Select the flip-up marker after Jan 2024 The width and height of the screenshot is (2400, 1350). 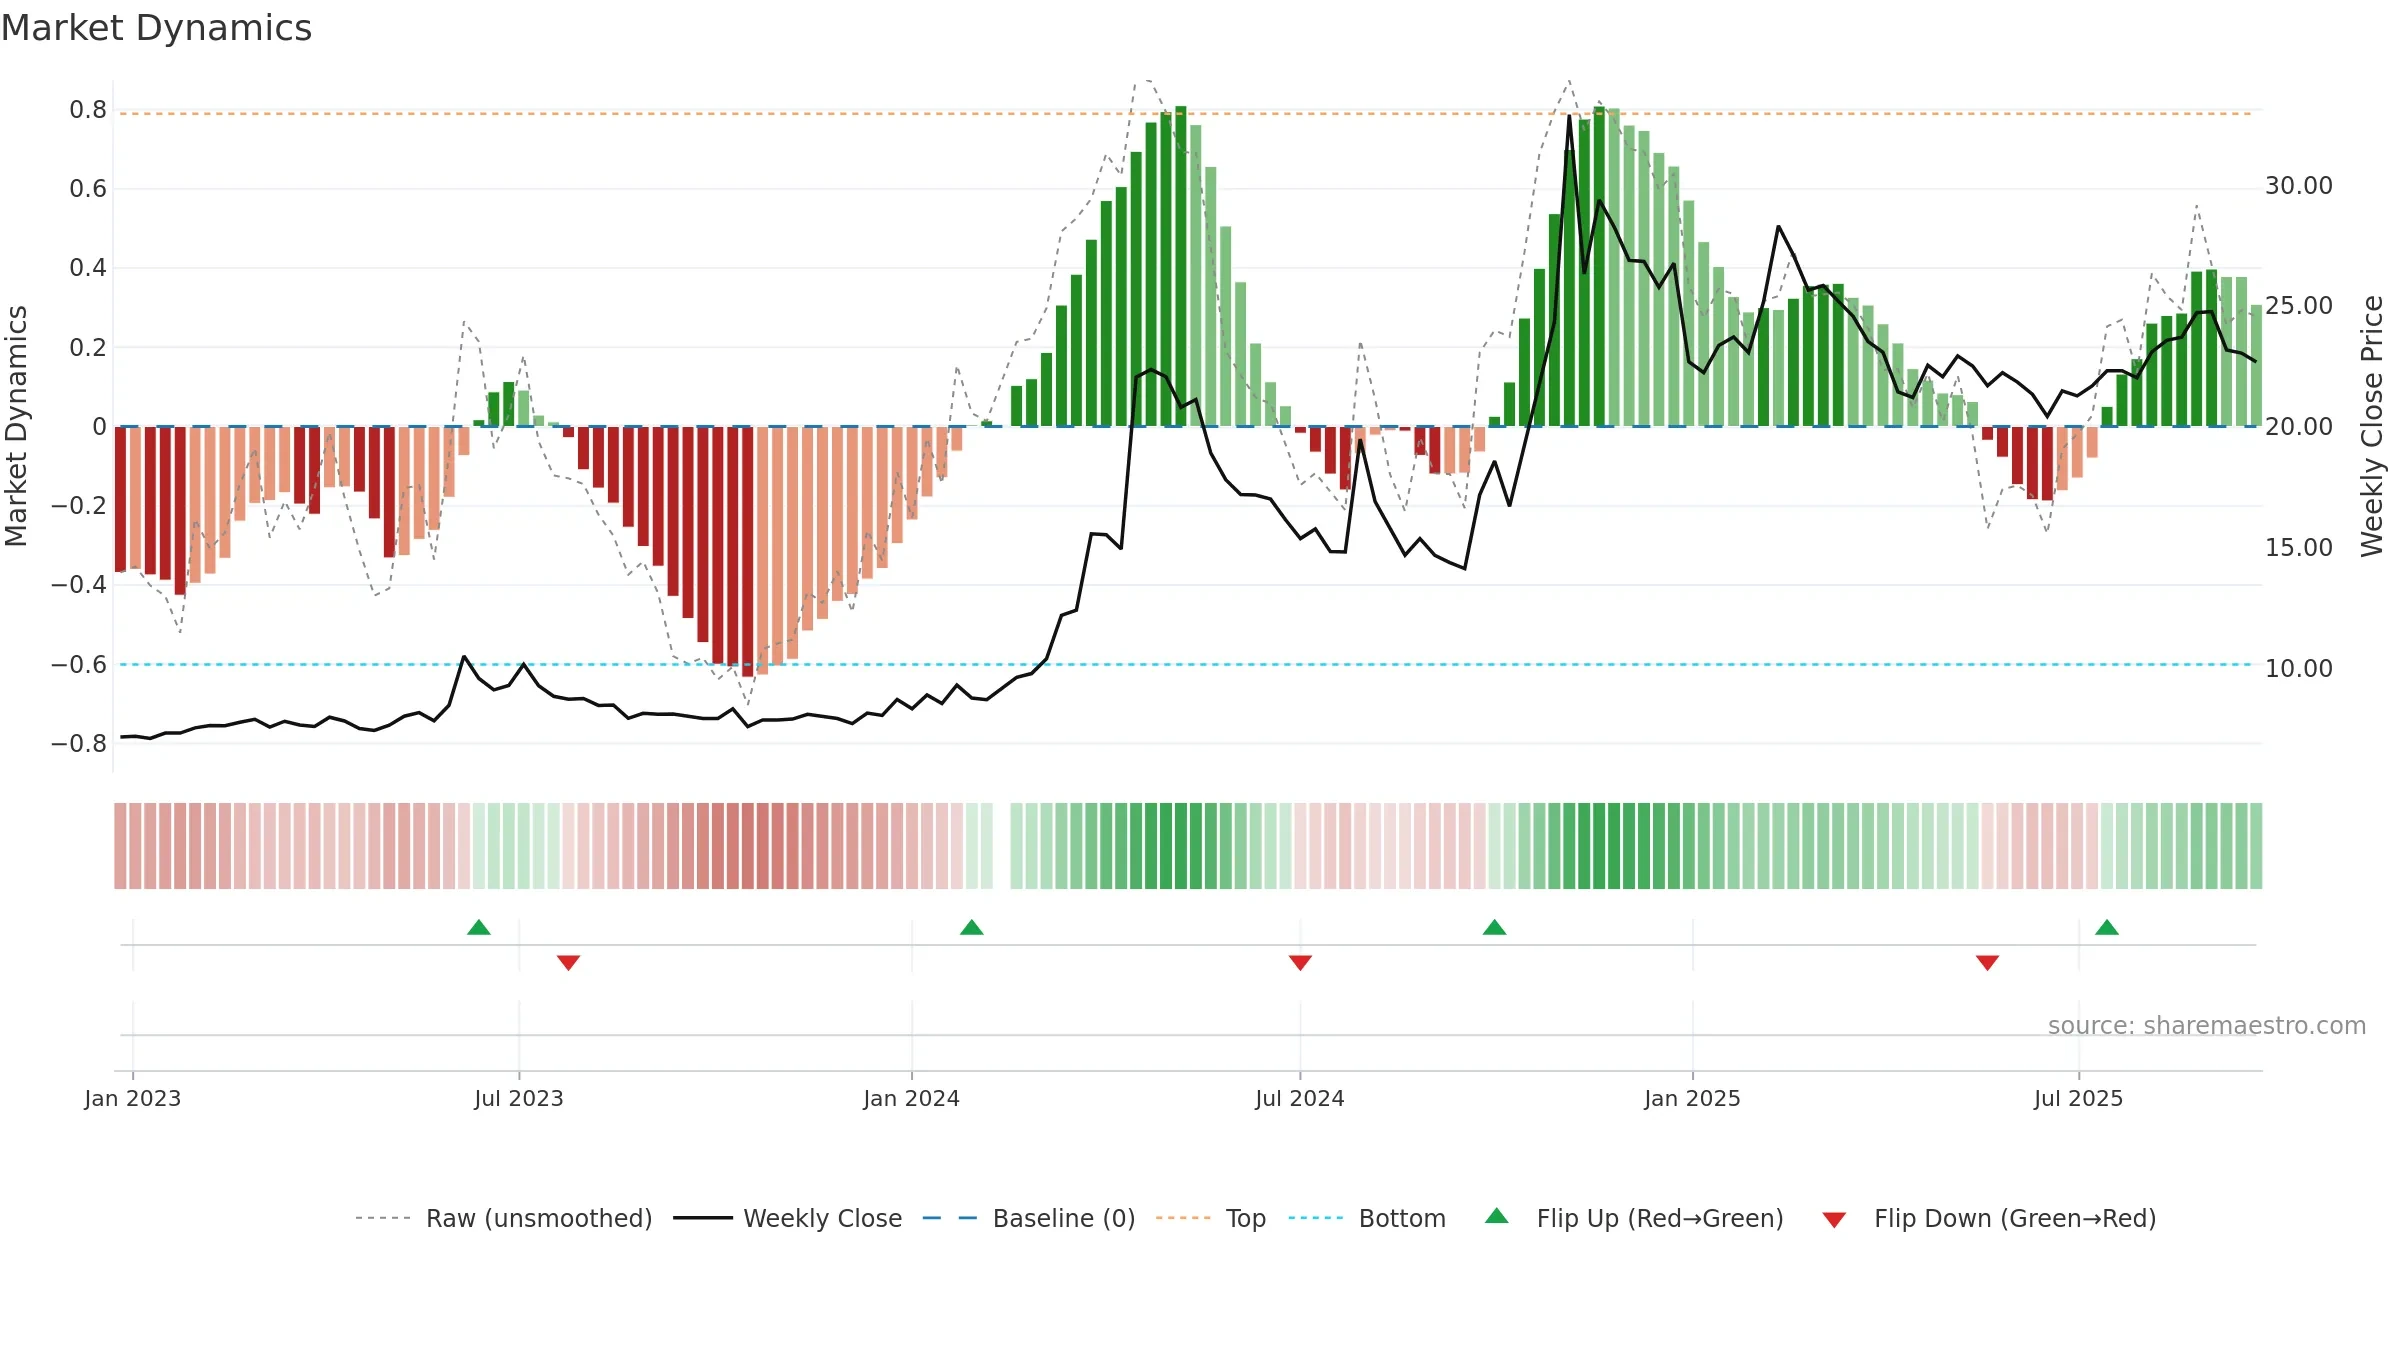click(x=972, y=927)
